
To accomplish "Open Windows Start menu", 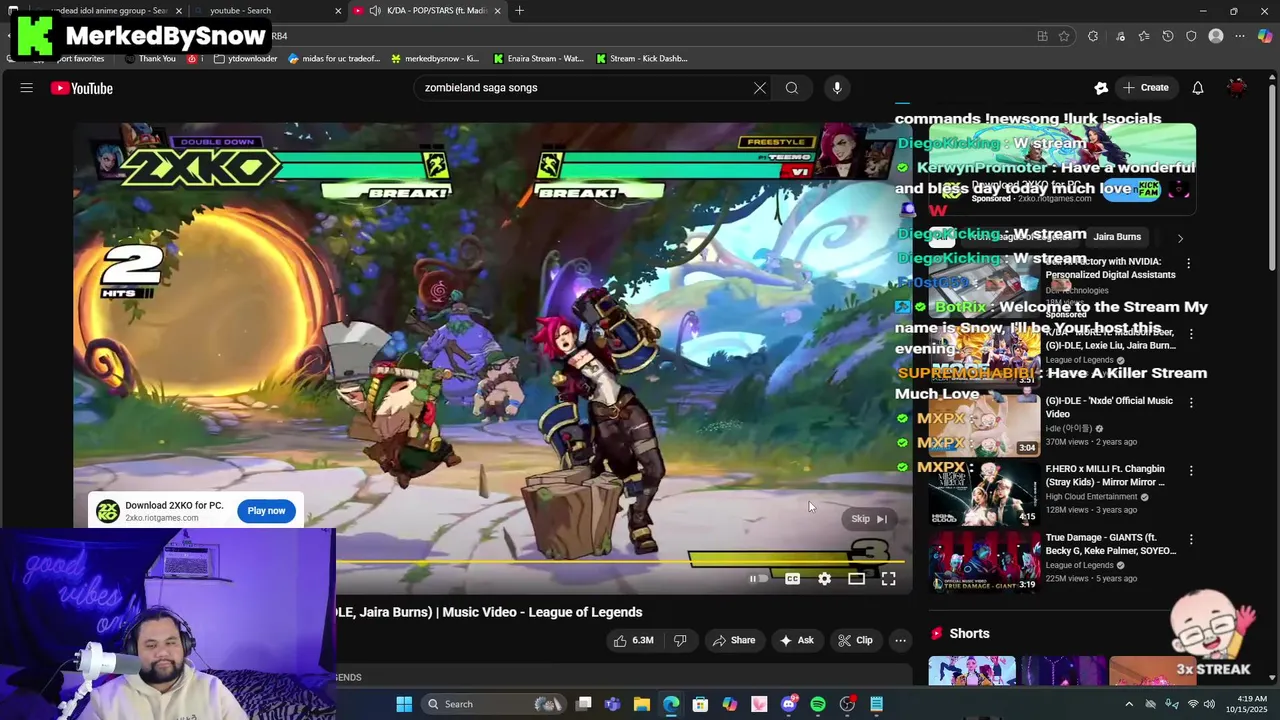I will 404,704.
